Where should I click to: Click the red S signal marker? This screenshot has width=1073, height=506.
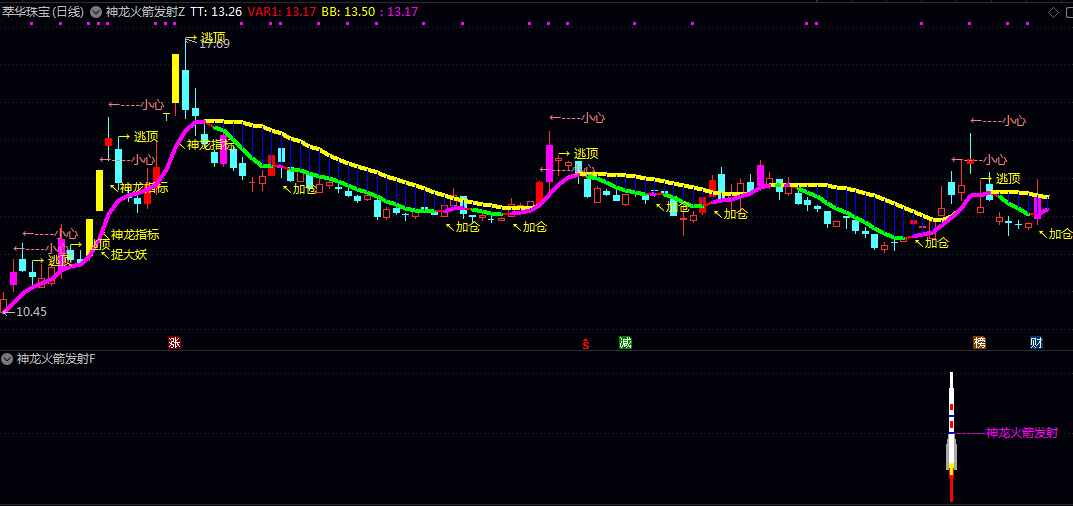point(585,344)
